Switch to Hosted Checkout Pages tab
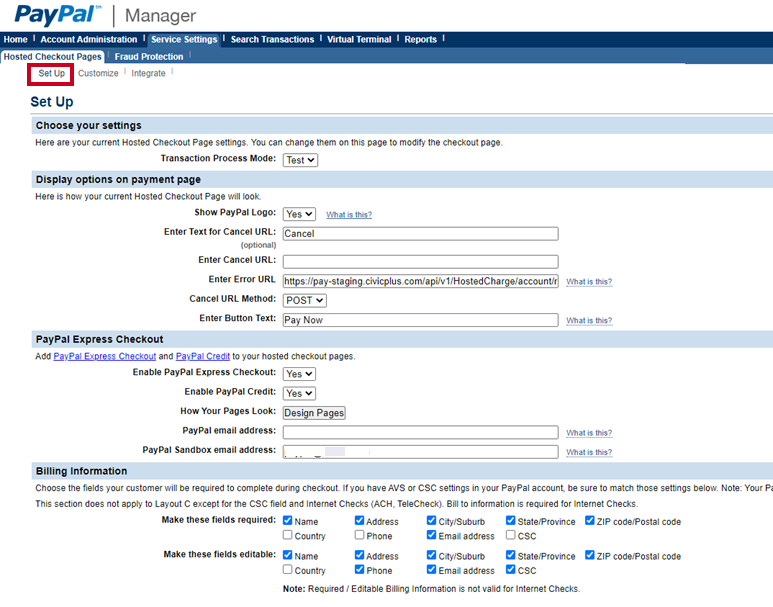The image size is (773, 607). (x=52, y=57)
